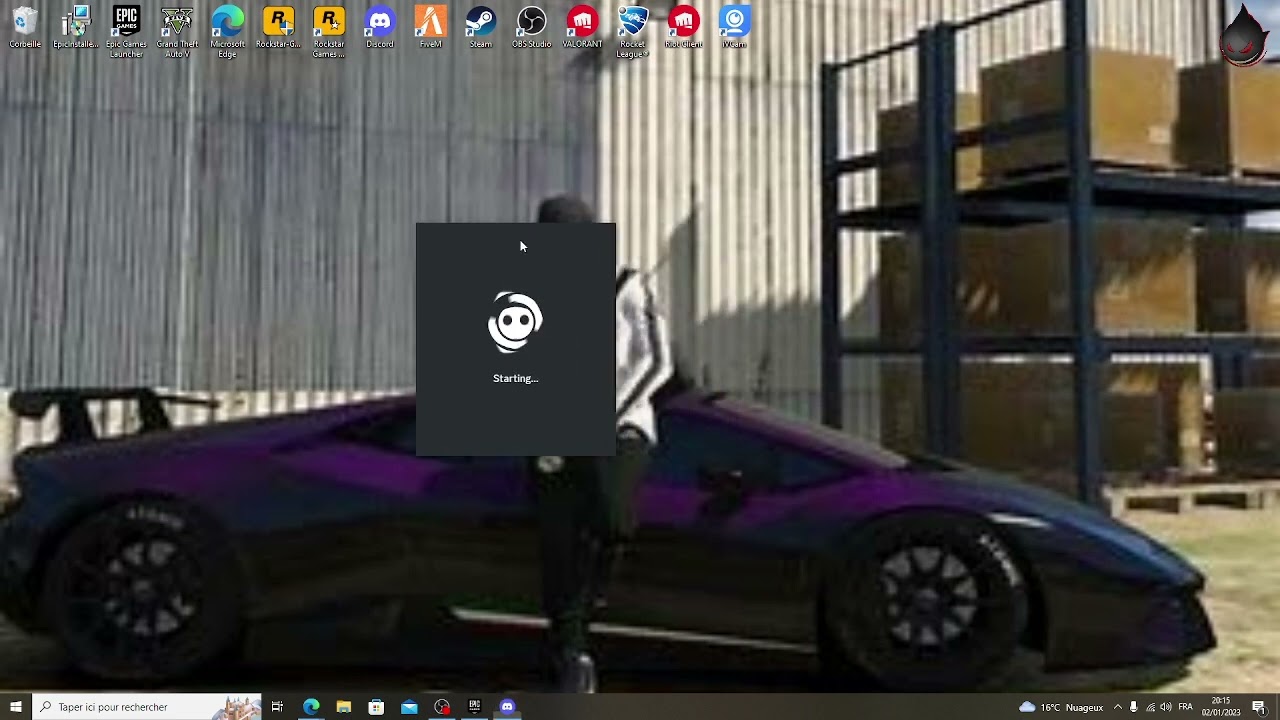Screen dimensions: 1280x720
Task: Select the VALORANT desktop shortcut
Action: point(582,28)
